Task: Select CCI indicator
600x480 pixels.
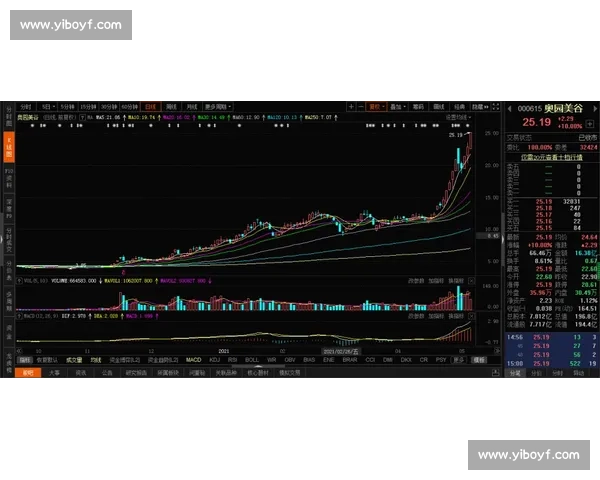Action: tap(370, 360)
